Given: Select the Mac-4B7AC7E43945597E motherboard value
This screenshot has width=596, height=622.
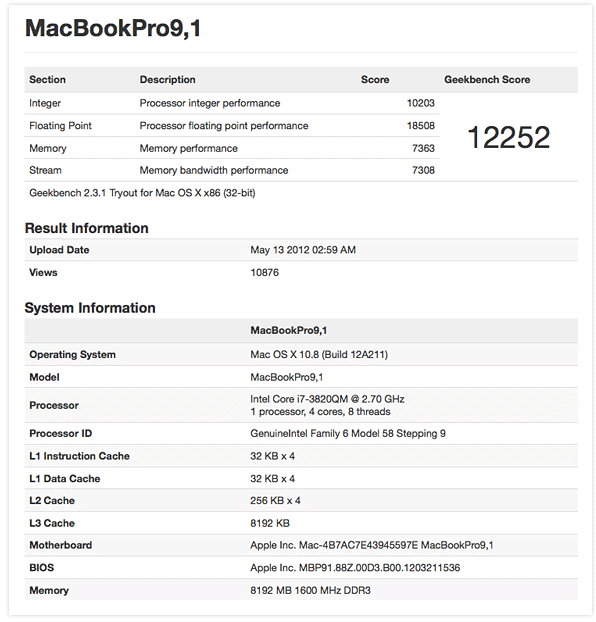Looking at the screenshot, I should coord(371,546).
